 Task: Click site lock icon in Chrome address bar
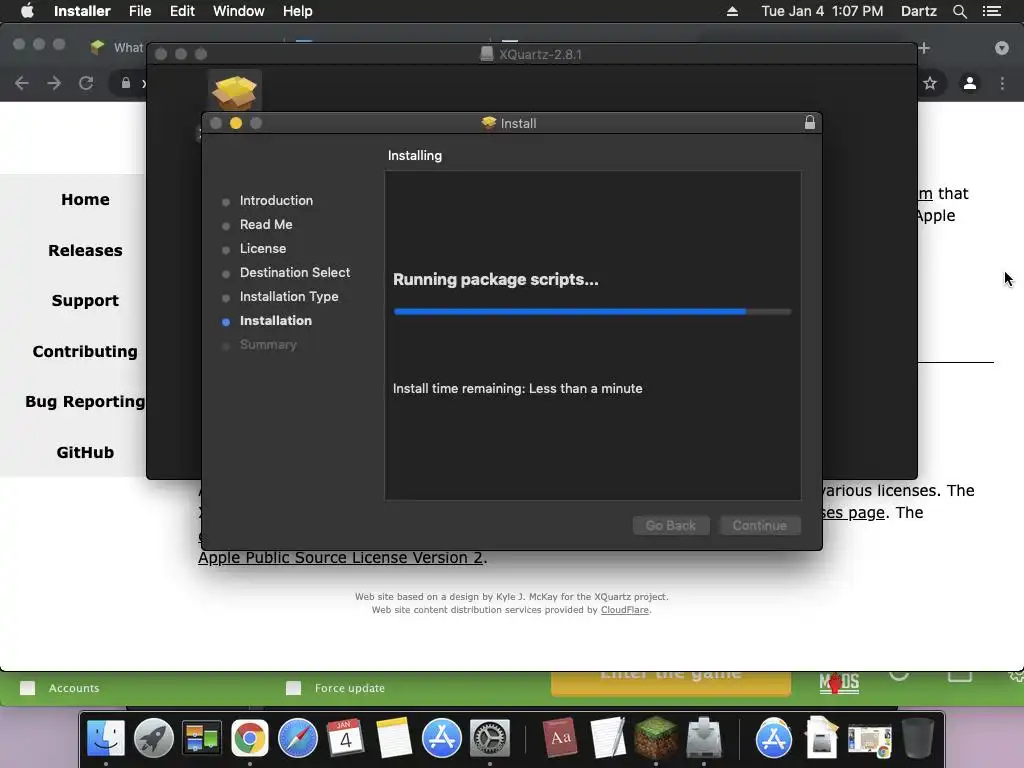126,83
